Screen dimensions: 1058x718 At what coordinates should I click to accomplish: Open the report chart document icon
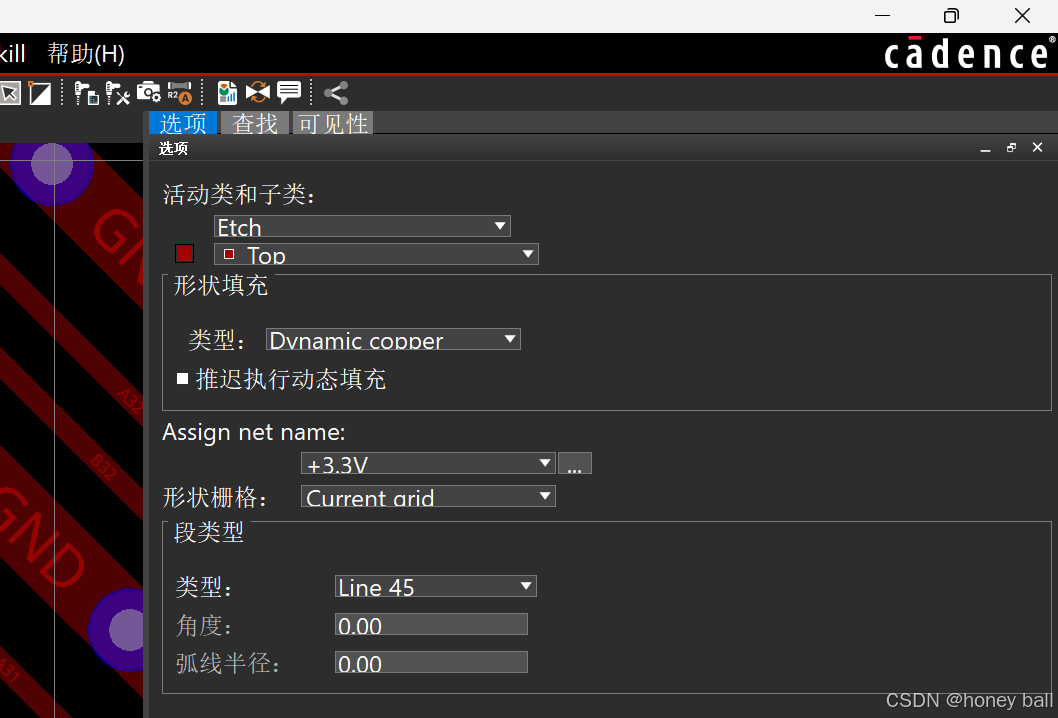coord(227,93)
